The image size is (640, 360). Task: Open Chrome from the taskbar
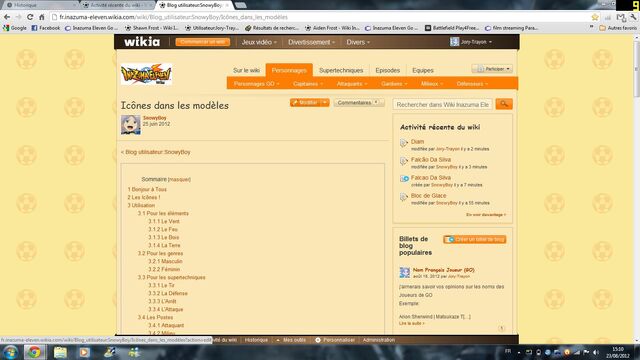(x=34, y=352)
